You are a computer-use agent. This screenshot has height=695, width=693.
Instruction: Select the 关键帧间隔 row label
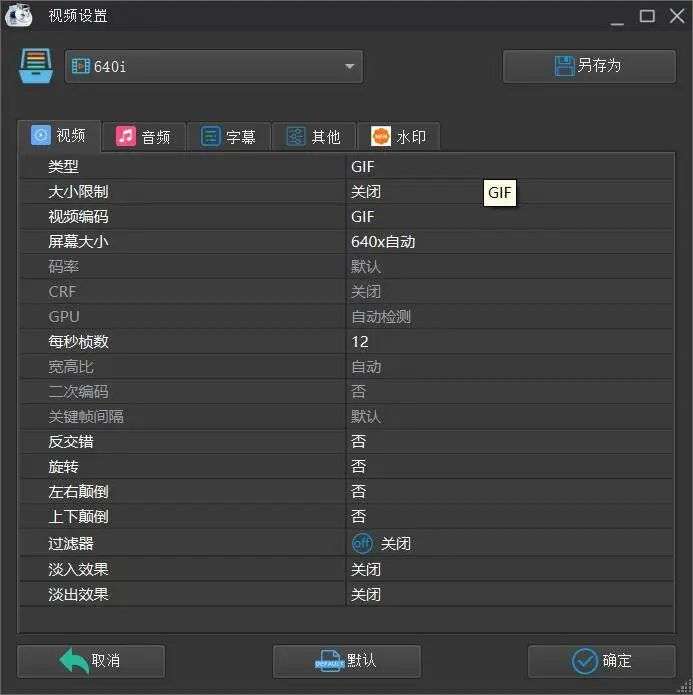86,417
